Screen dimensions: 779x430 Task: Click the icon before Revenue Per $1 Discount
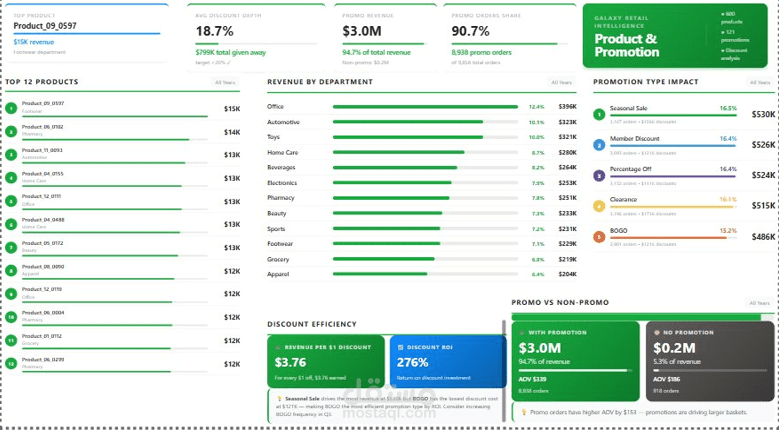pos(278,348)
